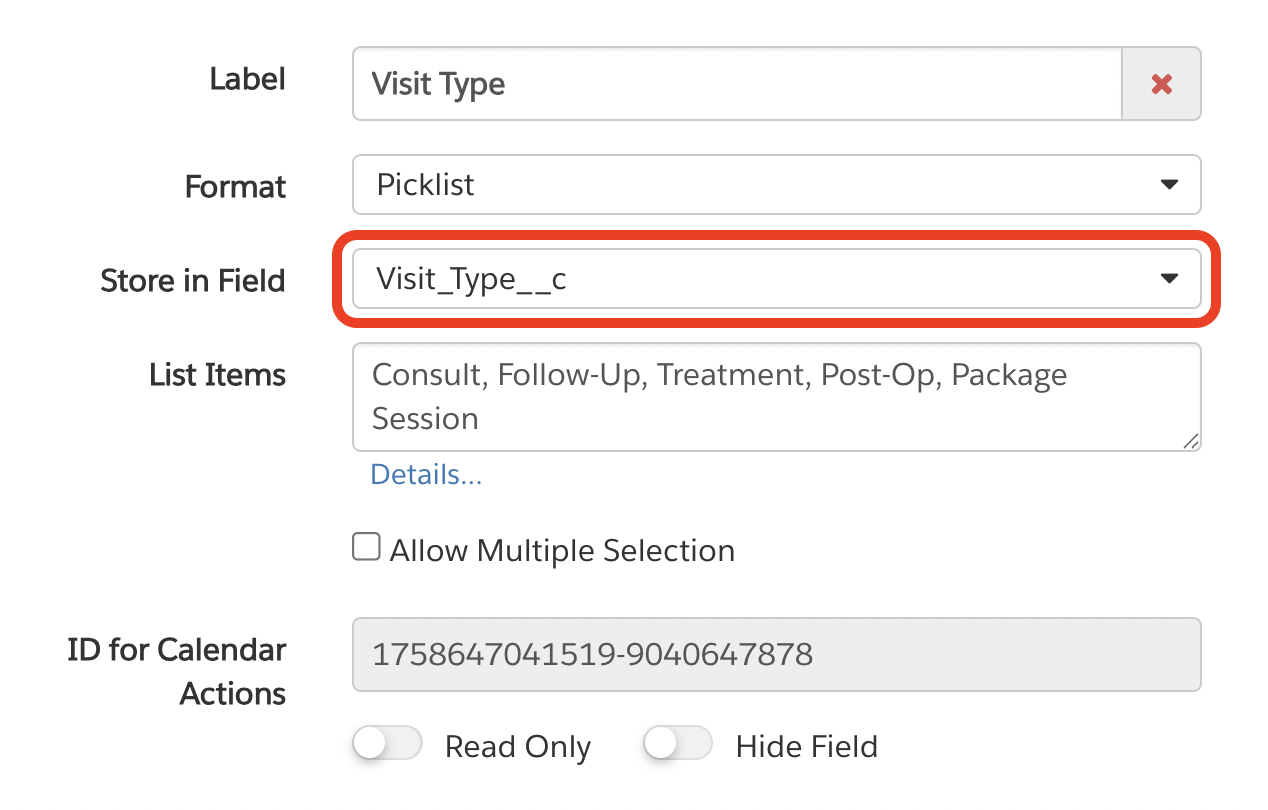The width and height of the screenshot is (1268, 810).
Task: Open the Details... link
Action: (x=426, y=474)
